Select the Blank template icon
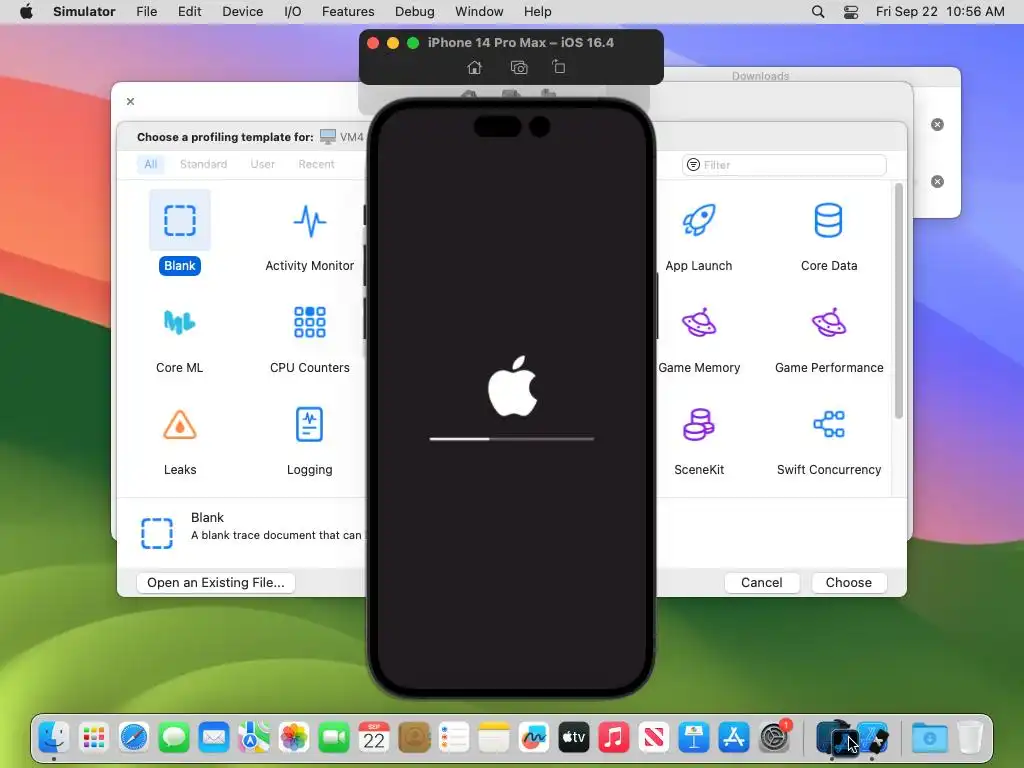Viewport: 1024px width, 768px height. (180, 220)
